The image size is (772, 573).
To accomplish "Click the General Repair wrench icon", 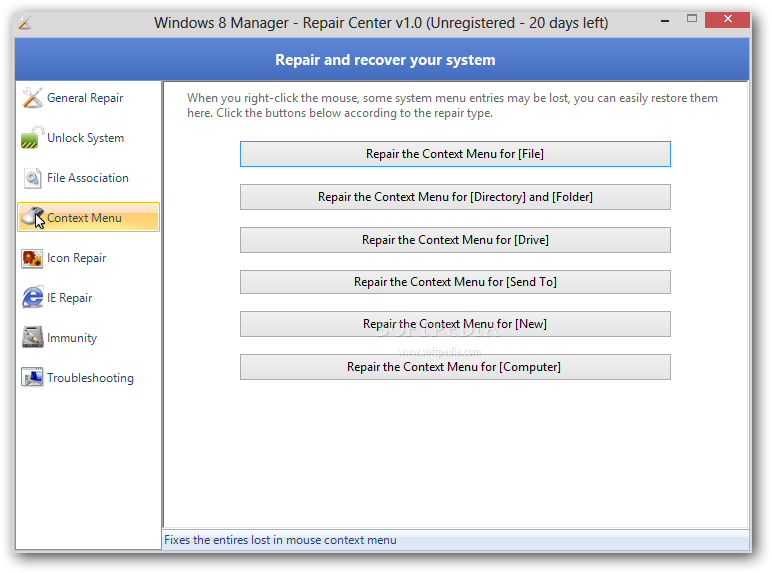I will (x=32, y=97).
